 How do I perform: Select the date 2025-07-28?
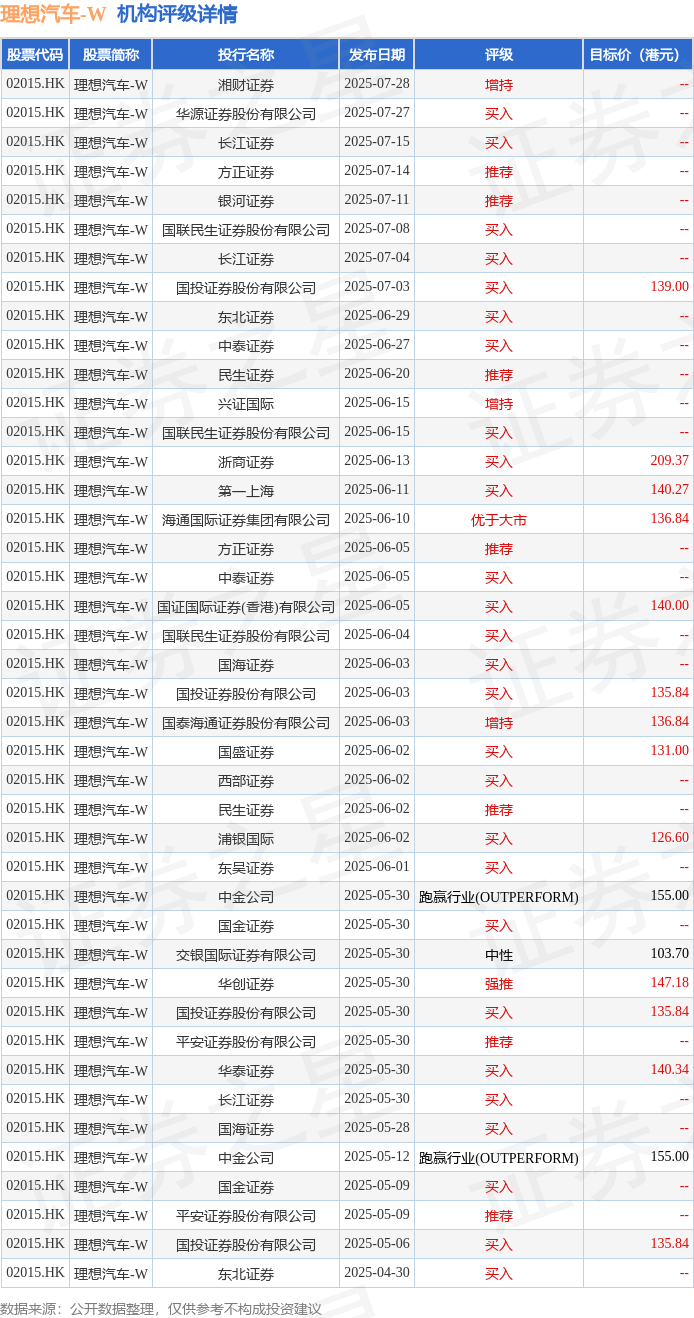click(x=377, y=84)
